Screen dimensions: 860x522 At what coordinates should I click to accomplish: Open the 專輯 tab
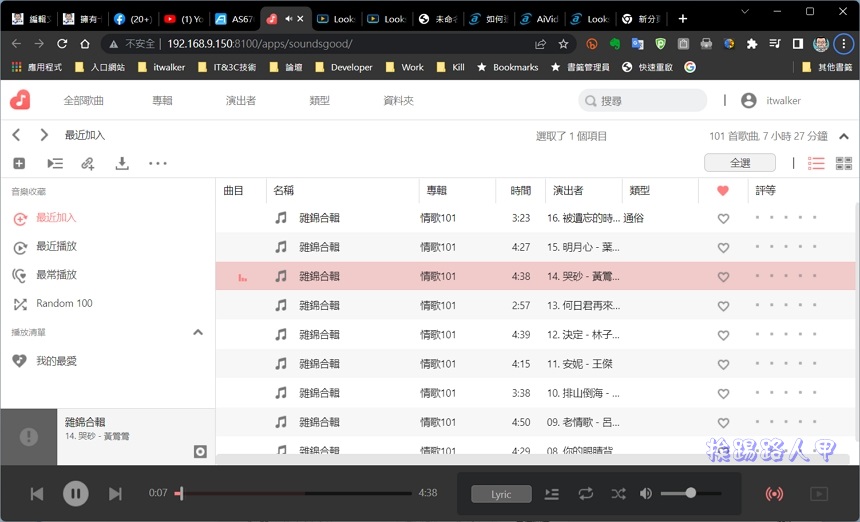pyautogui.click(x=162, y=100)
